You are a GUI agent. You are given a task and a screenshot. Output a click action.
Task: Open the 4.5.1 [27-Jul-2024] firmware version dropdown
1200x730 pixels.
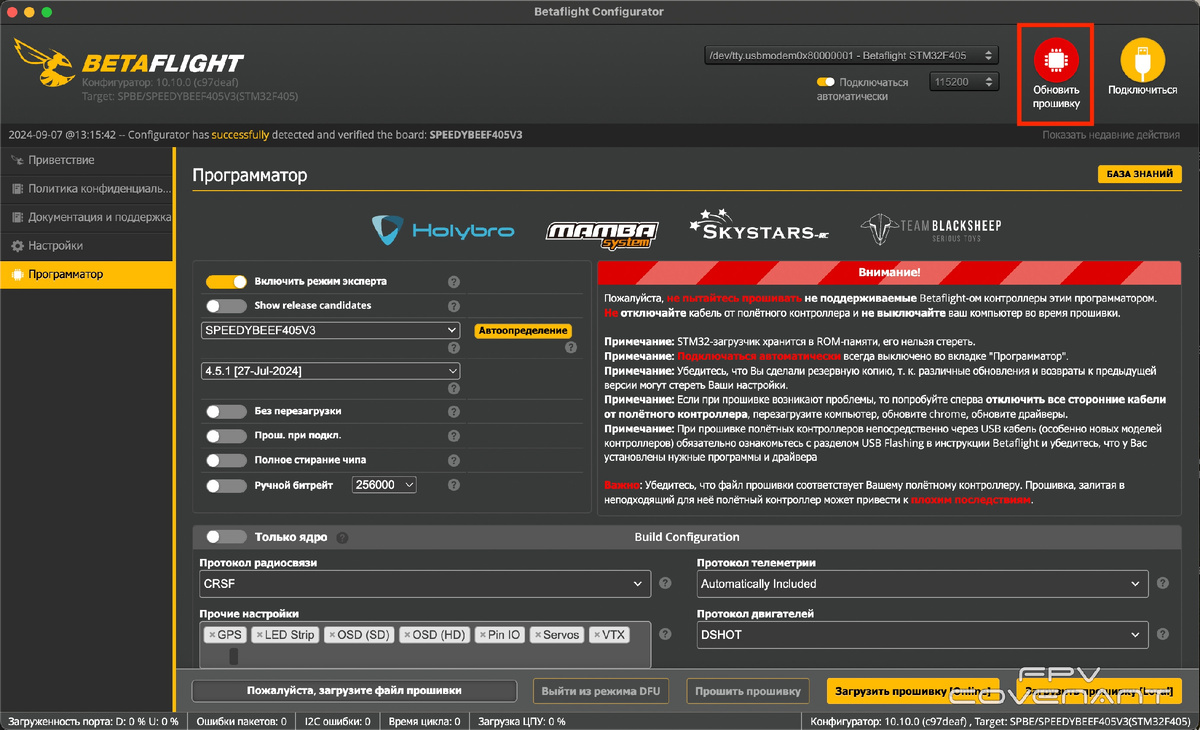[x=330, y=371]
